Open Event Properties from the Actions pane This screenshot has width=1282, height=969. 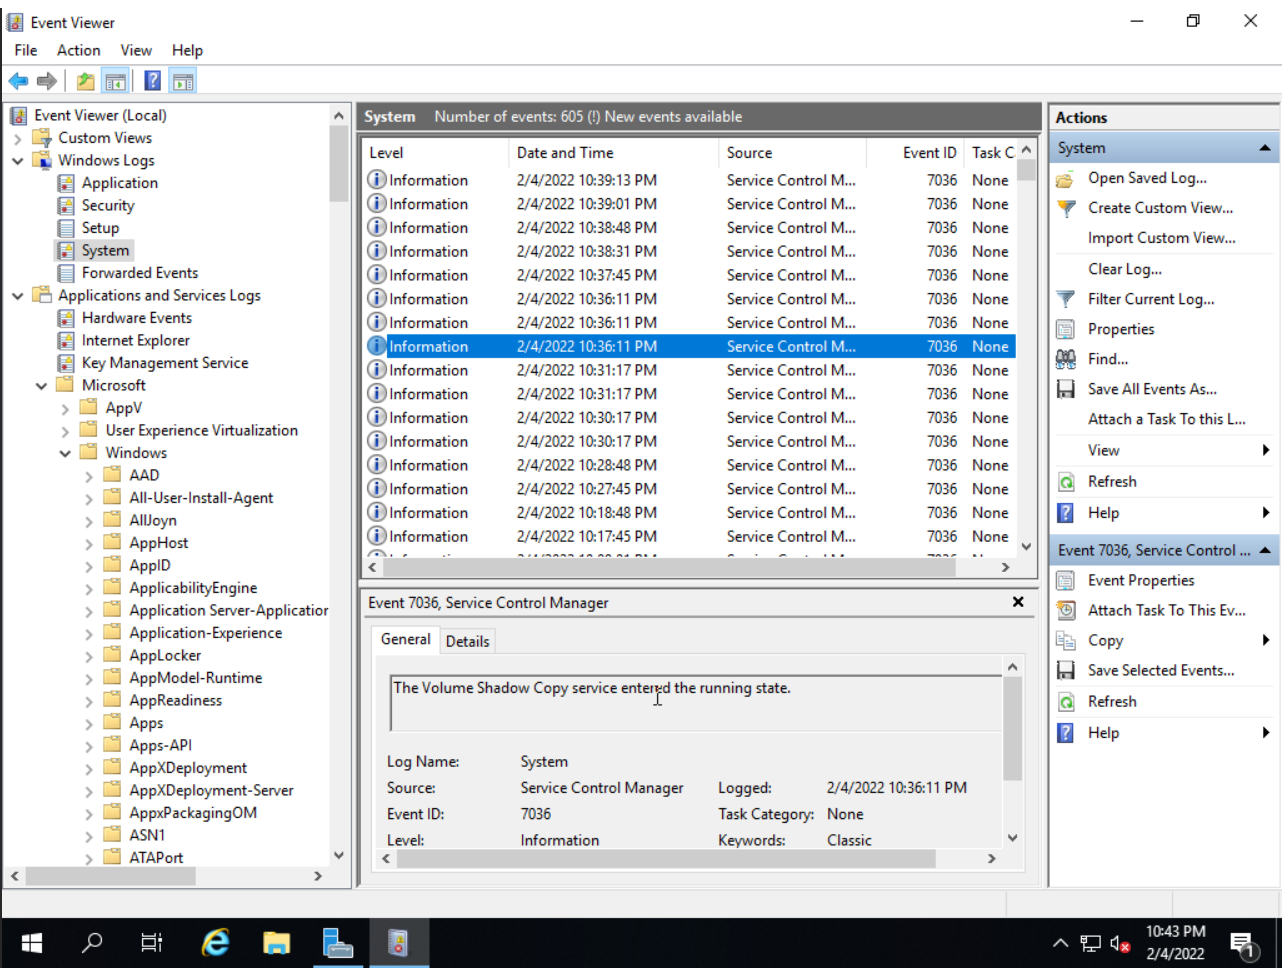tap(1140, 580)
